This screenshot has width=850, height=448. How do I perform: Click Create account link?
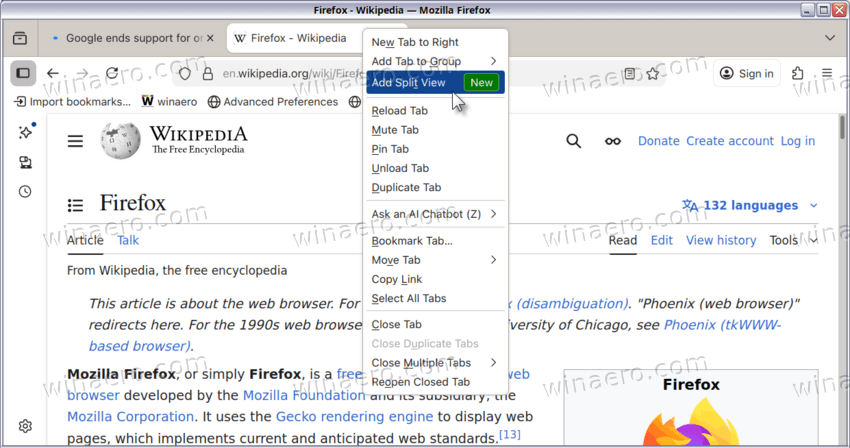[730, 141]
